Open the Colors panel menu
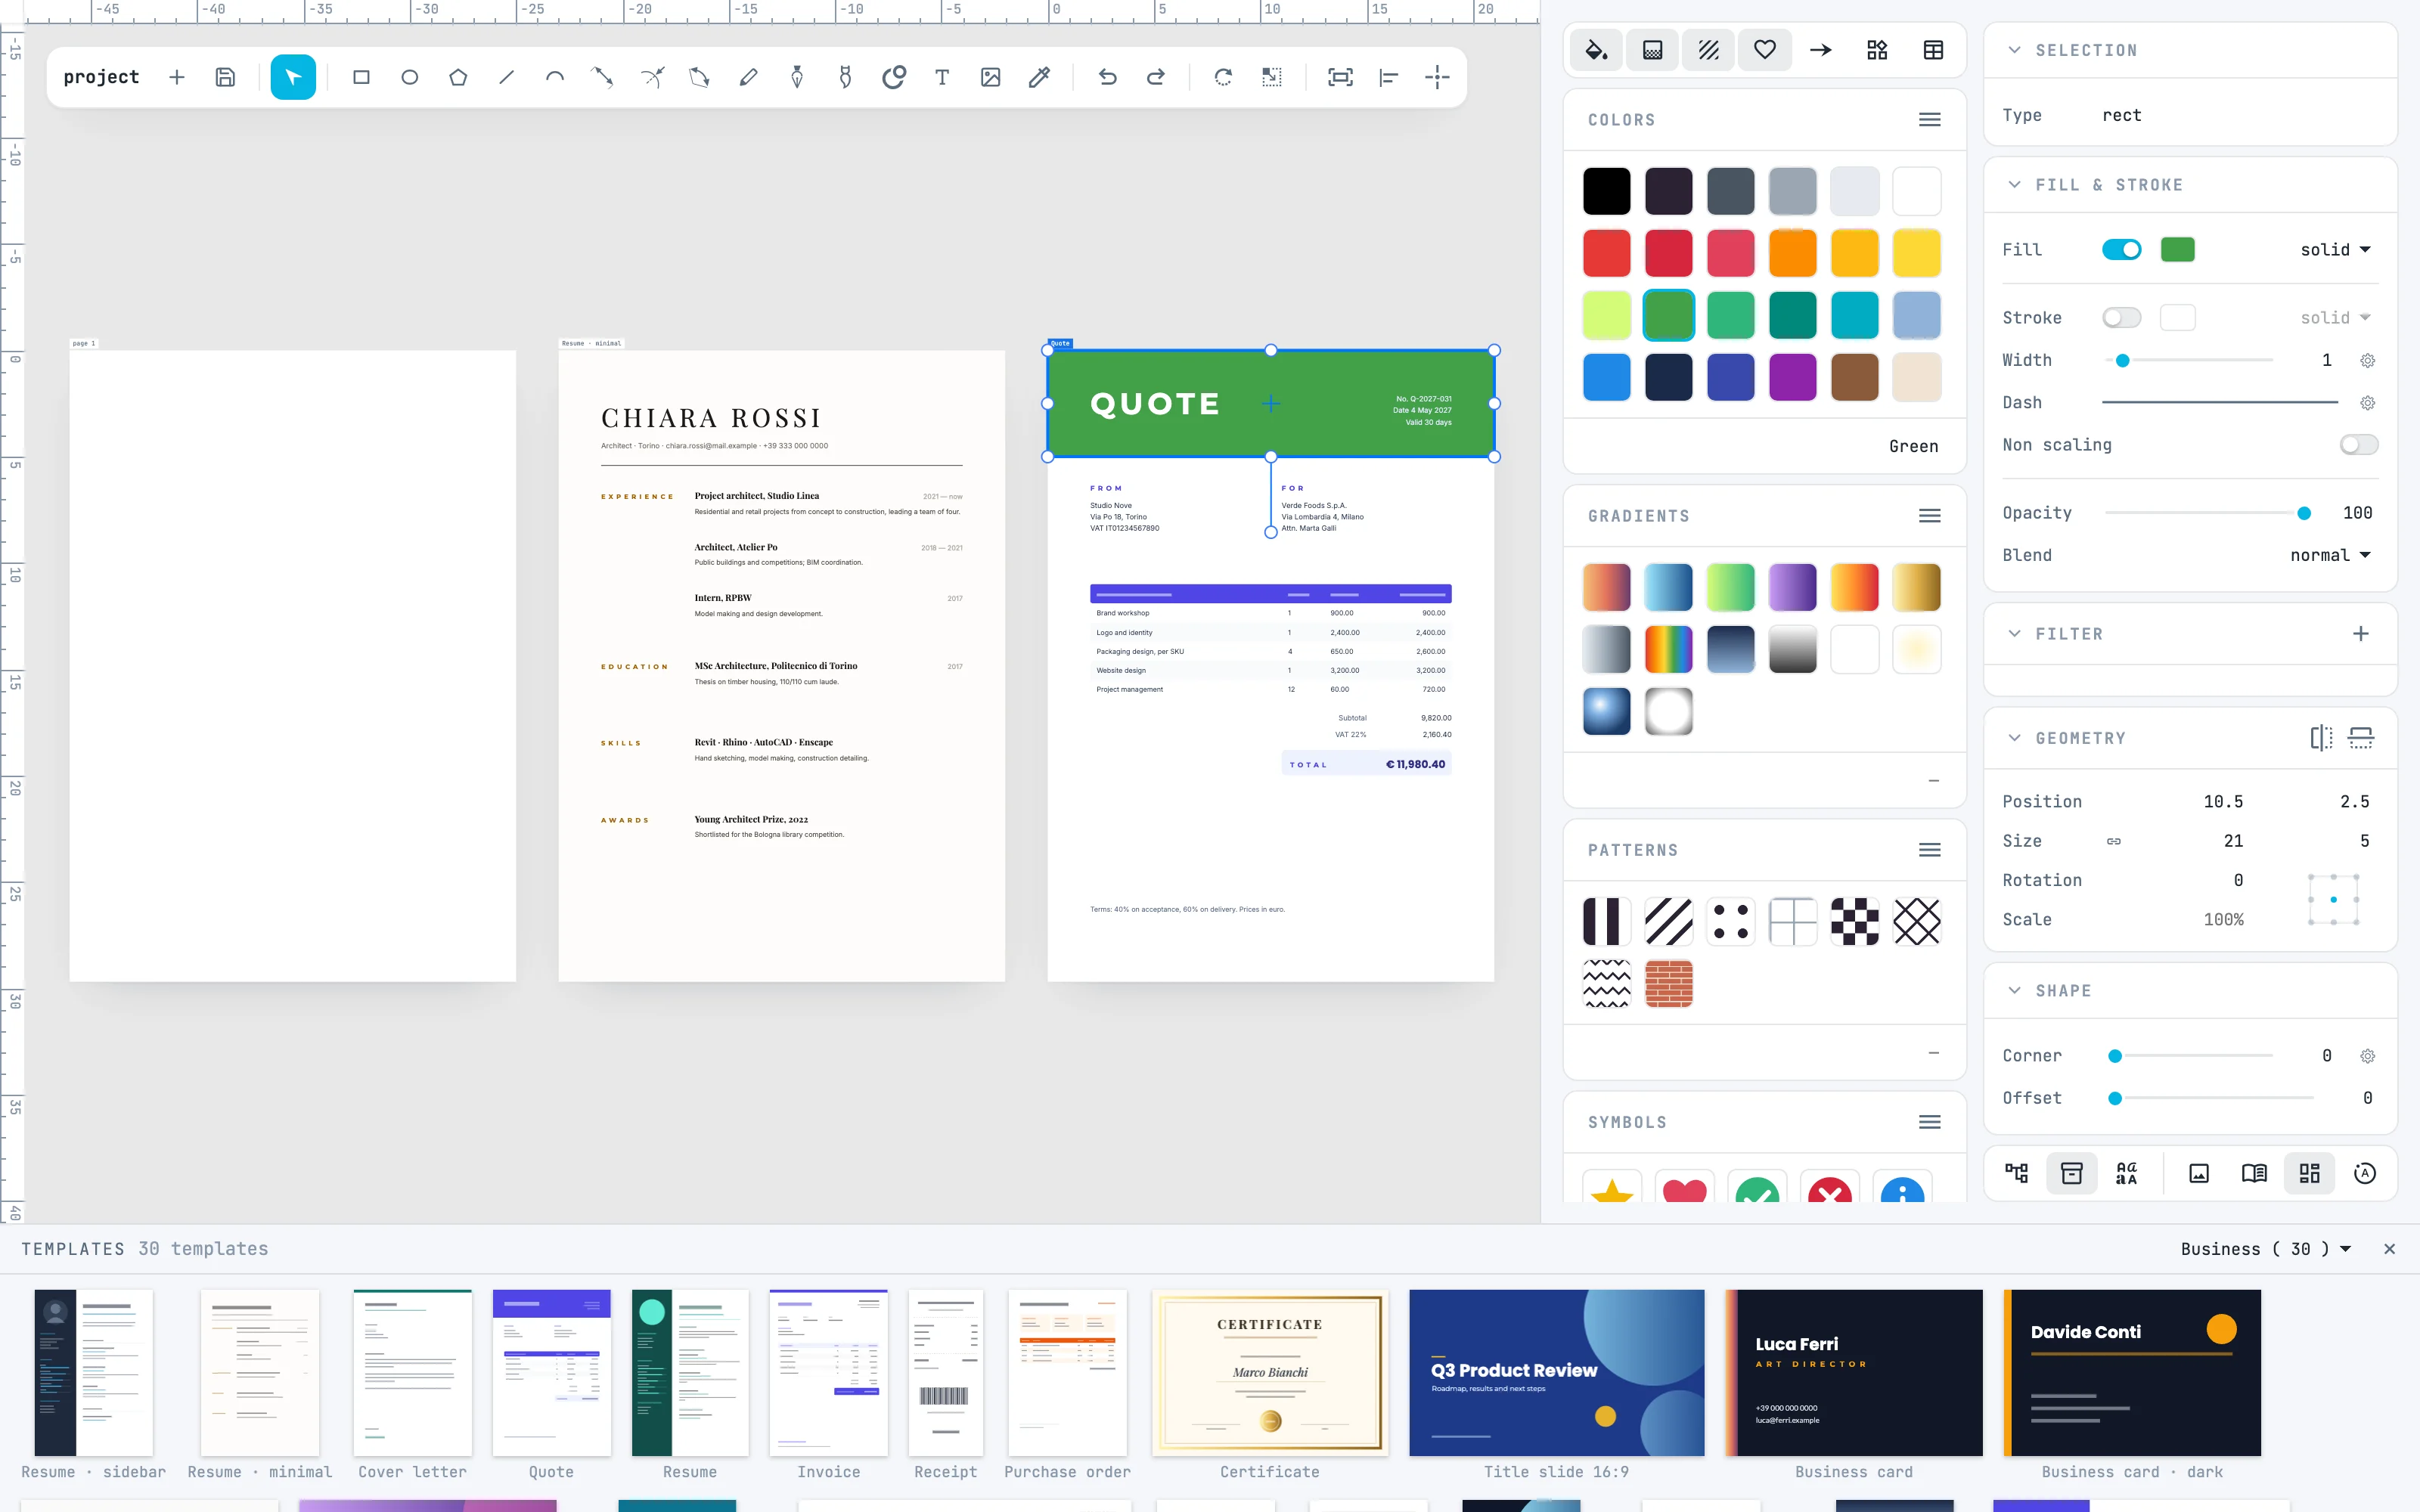The image size is (2420, 1512). pos(1930,120)
